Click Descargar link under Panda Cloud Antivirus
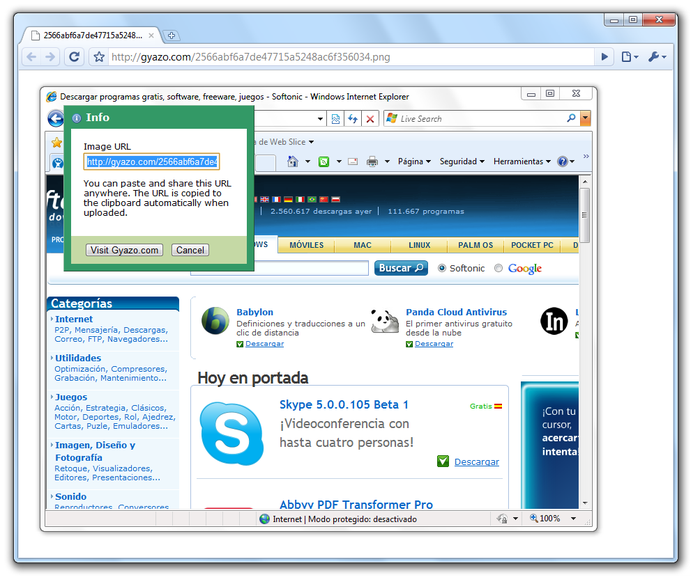This screenshot has height=584, width=700. [x=433, y=344]
